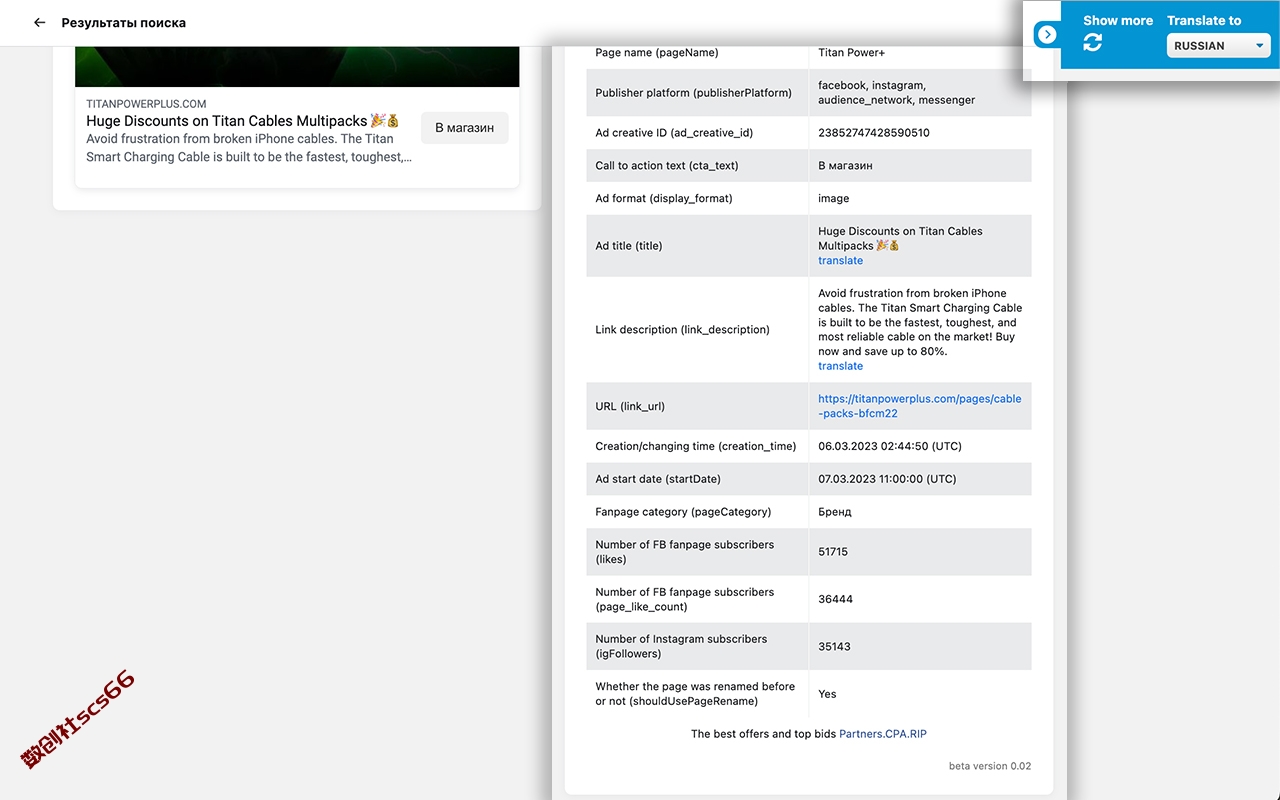1280x800 pixels.
Task: Click the Number of FB fanpage subscribers (likes) label
Action: click(685, 552)
